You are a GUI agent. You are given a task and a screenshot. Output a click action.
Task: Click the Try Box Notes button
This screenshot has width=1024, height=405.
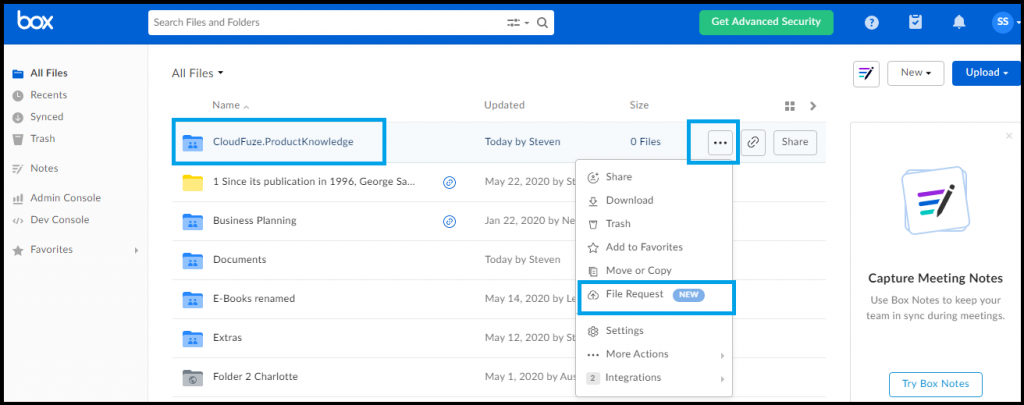(x=935, y=384)
